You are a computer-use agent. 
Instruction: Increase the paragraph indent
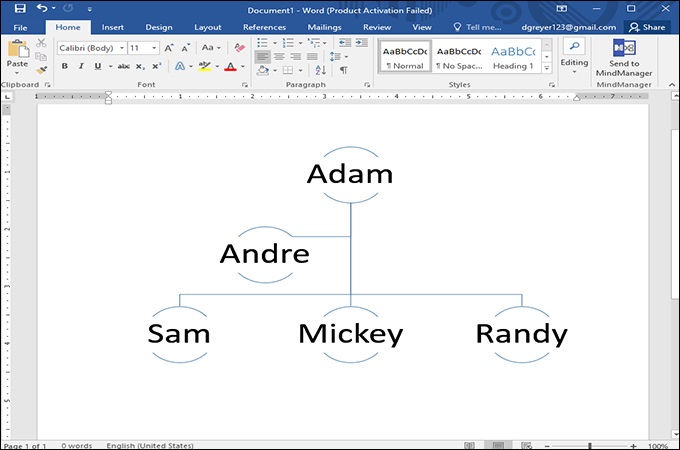pos(361,42)
